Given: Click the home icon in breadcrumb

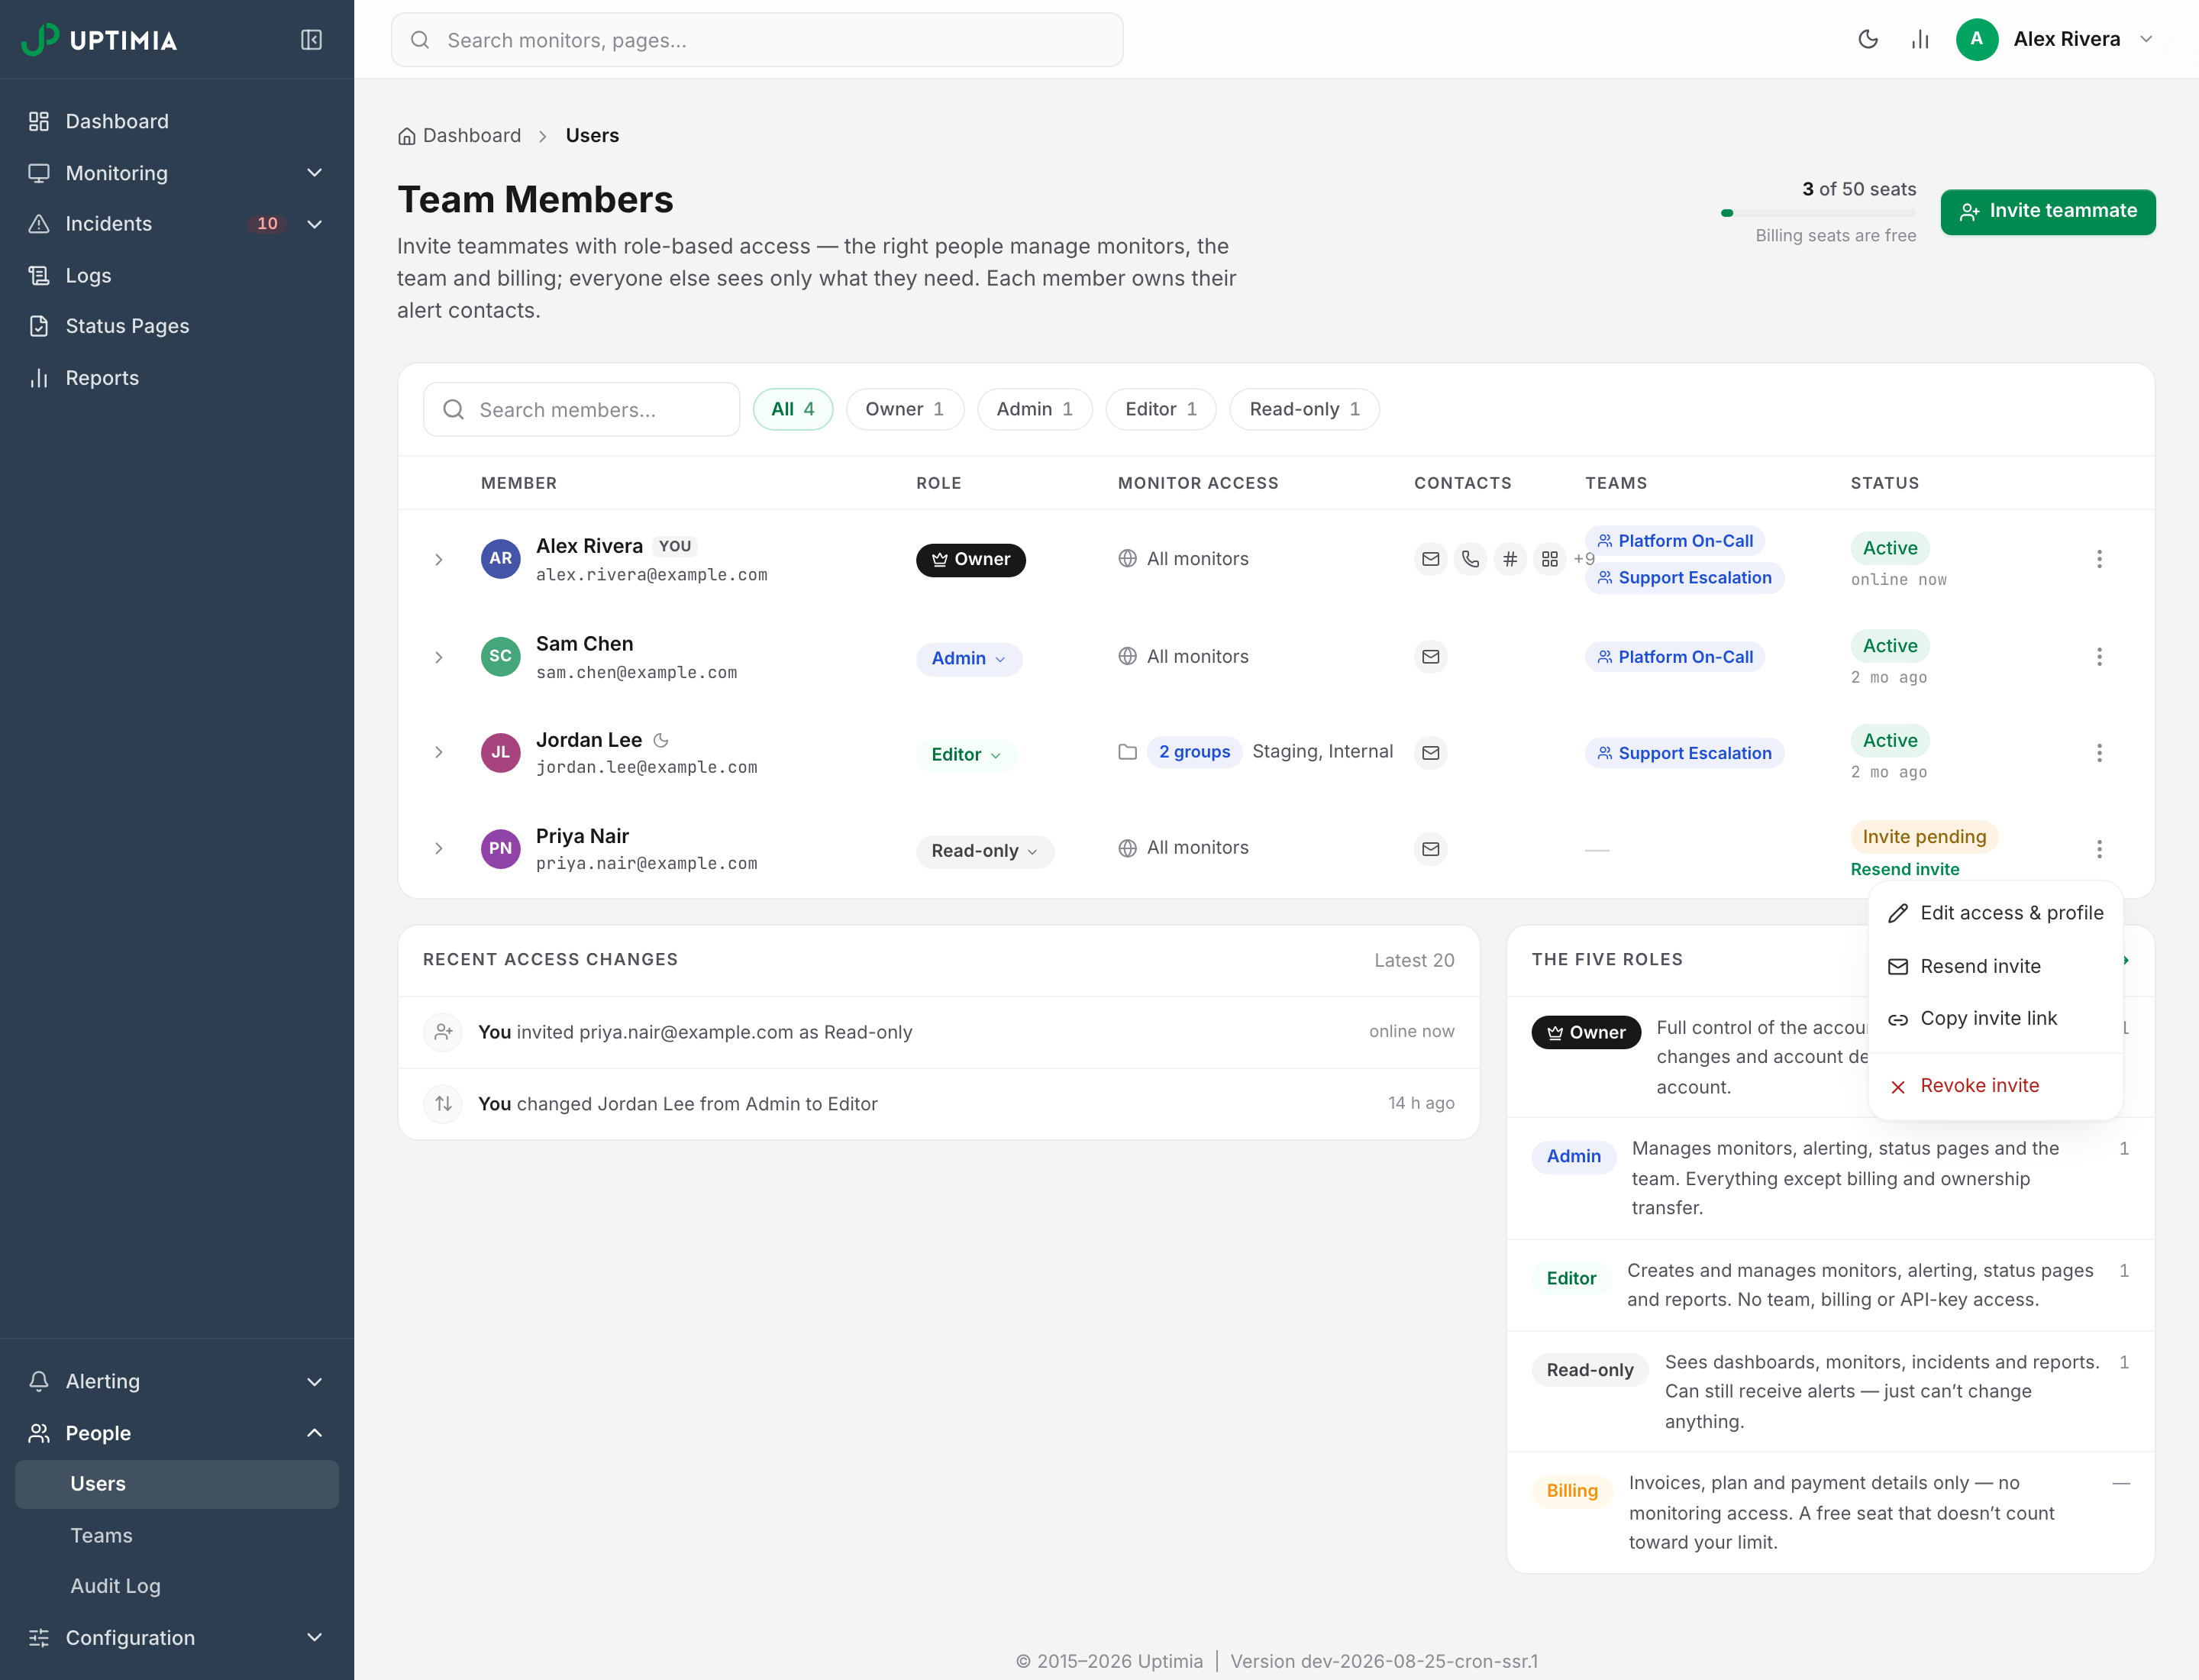Looking at the screenshot, I should (x=406, y=136).
